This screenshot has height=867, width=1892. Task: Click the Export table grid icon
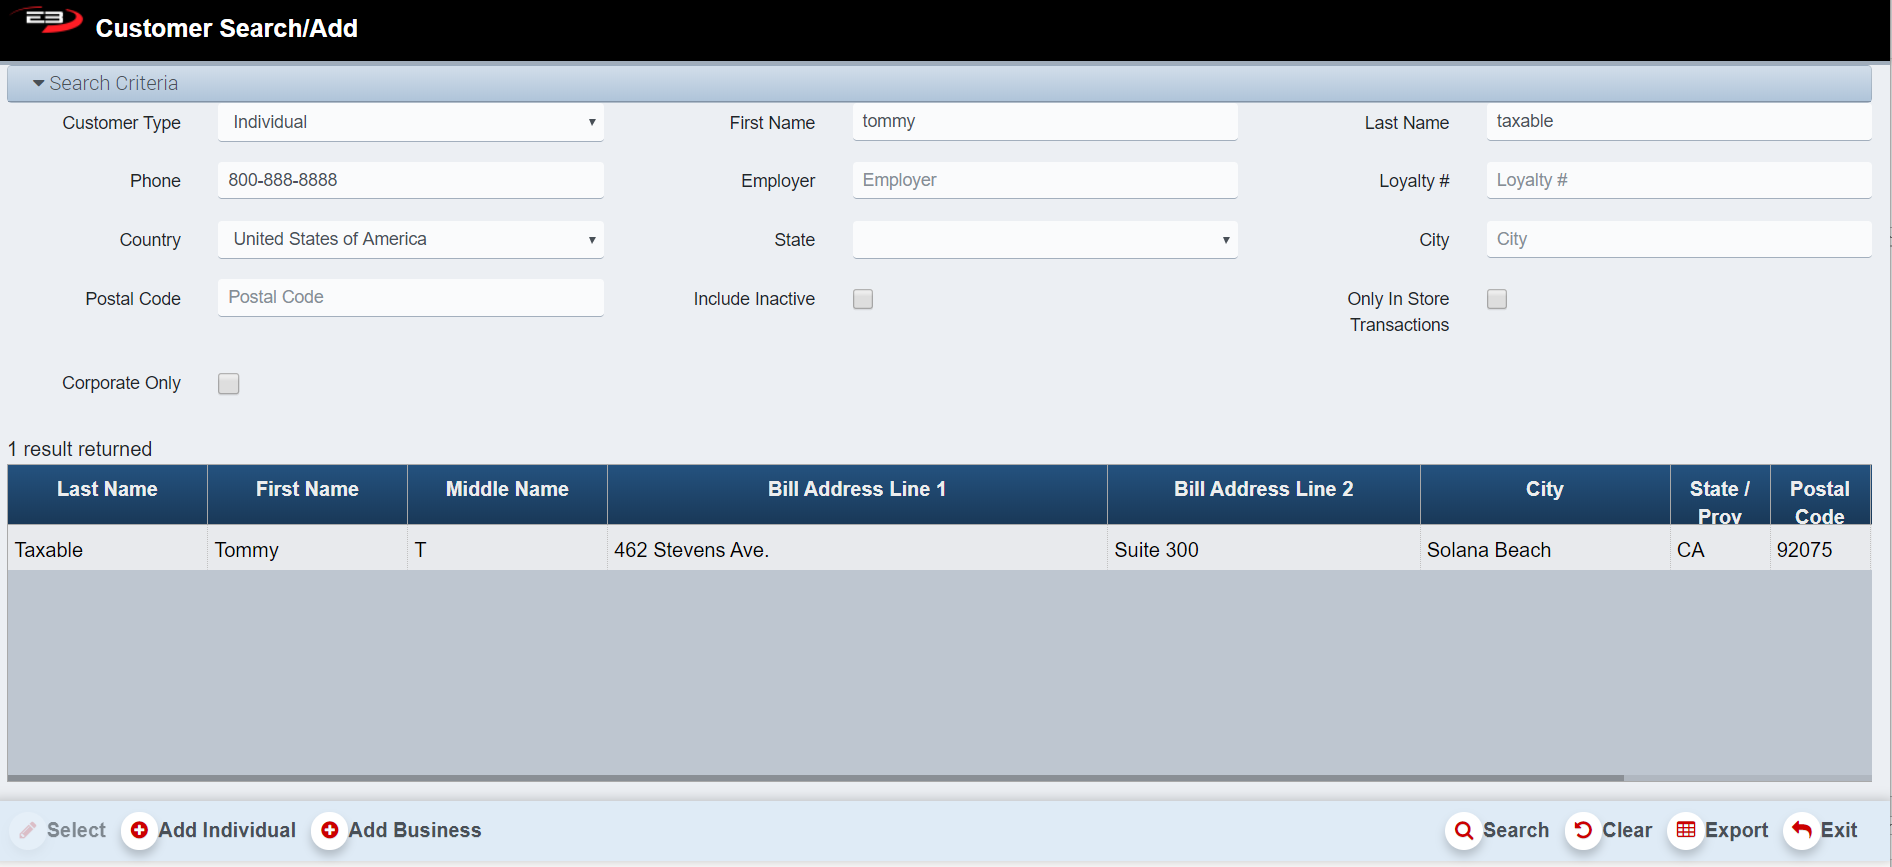1686,830
